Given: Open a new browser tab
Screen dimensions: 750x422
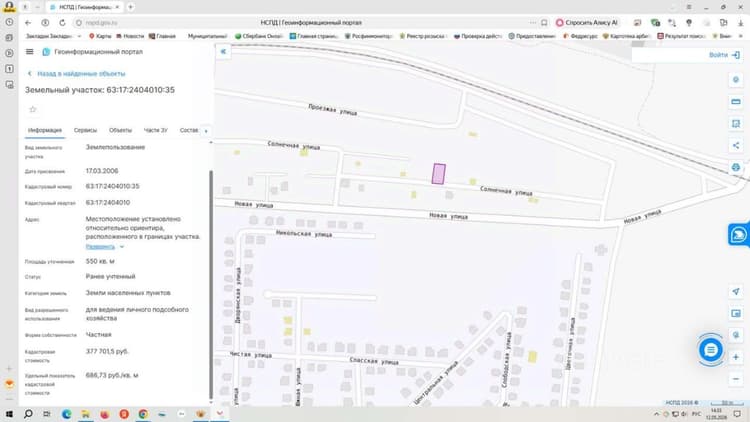Looking at the screenshot, I should tap(130, 7).
